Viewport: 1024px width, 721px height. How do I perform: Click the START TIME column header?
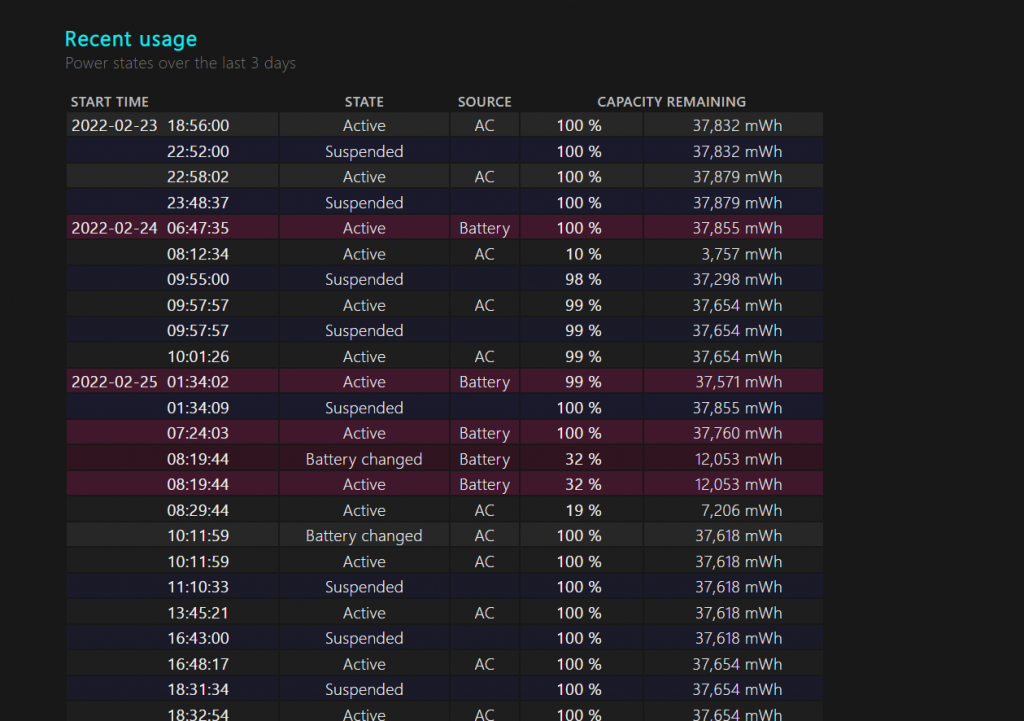point(109,102)
